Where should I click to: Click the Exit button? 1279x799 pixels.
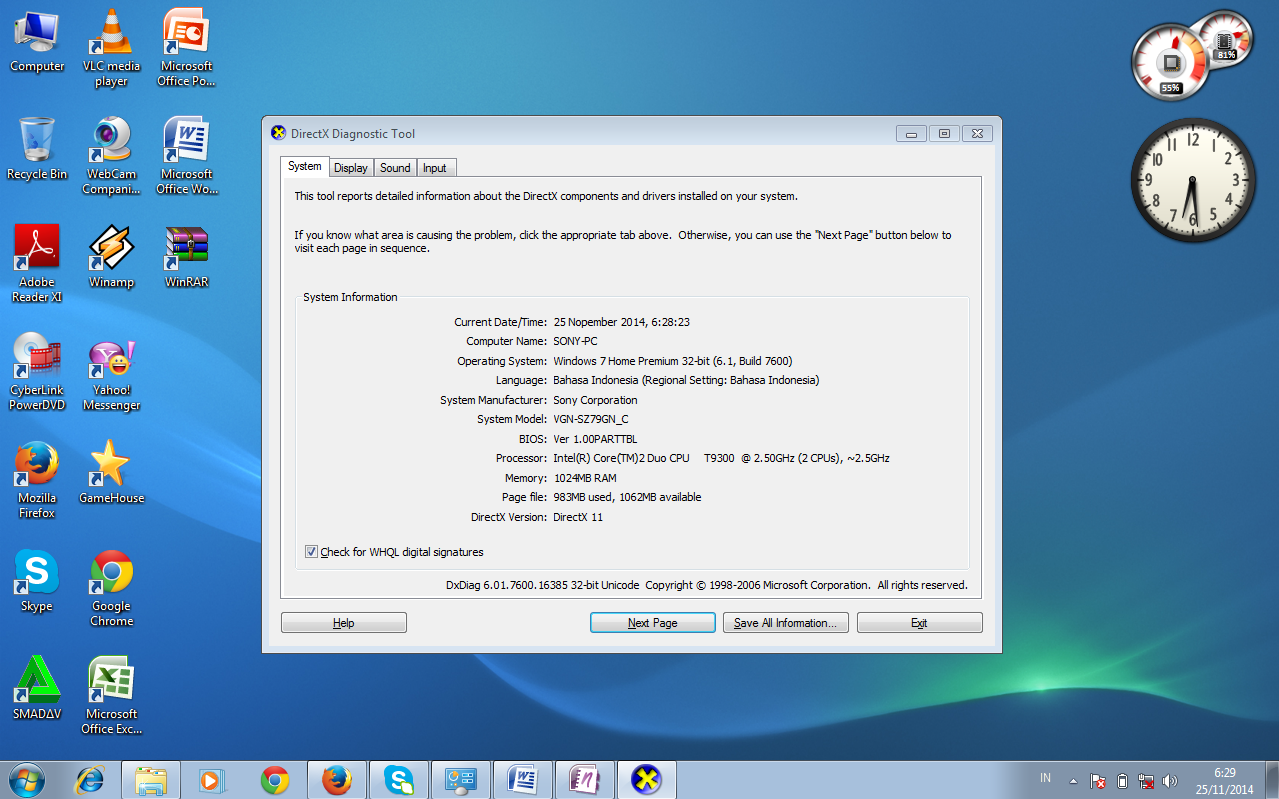click(x=920, y=623)
